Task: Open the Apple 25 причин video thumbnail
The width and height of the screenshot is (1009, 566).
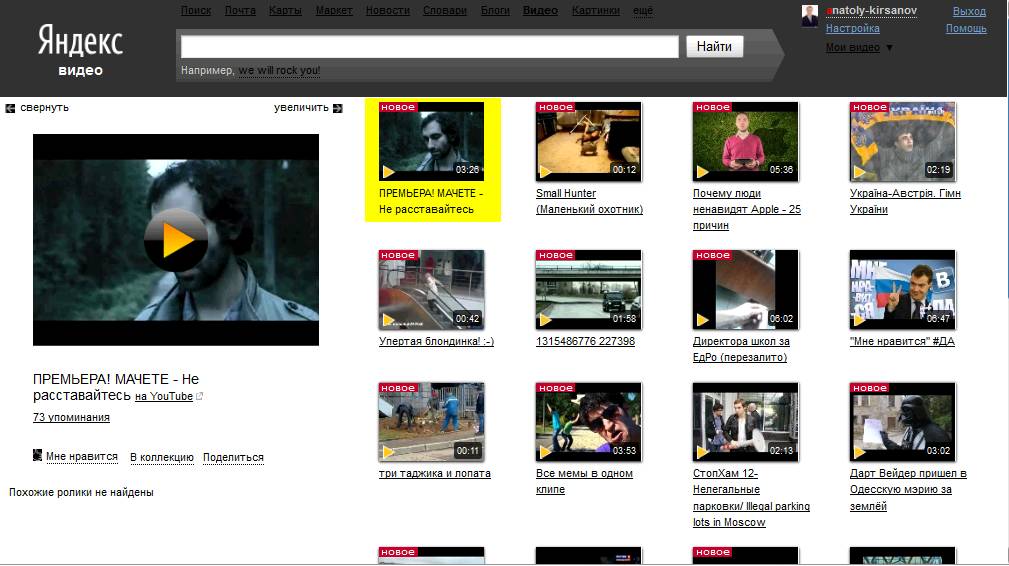Action: [x=745, y=141]
